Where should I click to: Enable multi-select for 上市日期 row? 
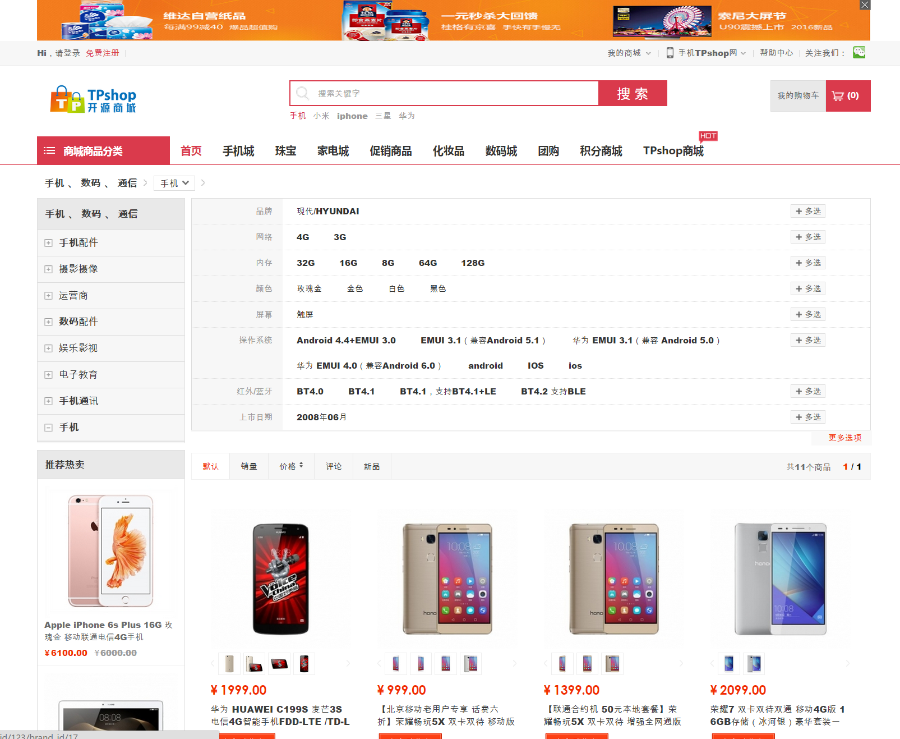coord(808,417)
